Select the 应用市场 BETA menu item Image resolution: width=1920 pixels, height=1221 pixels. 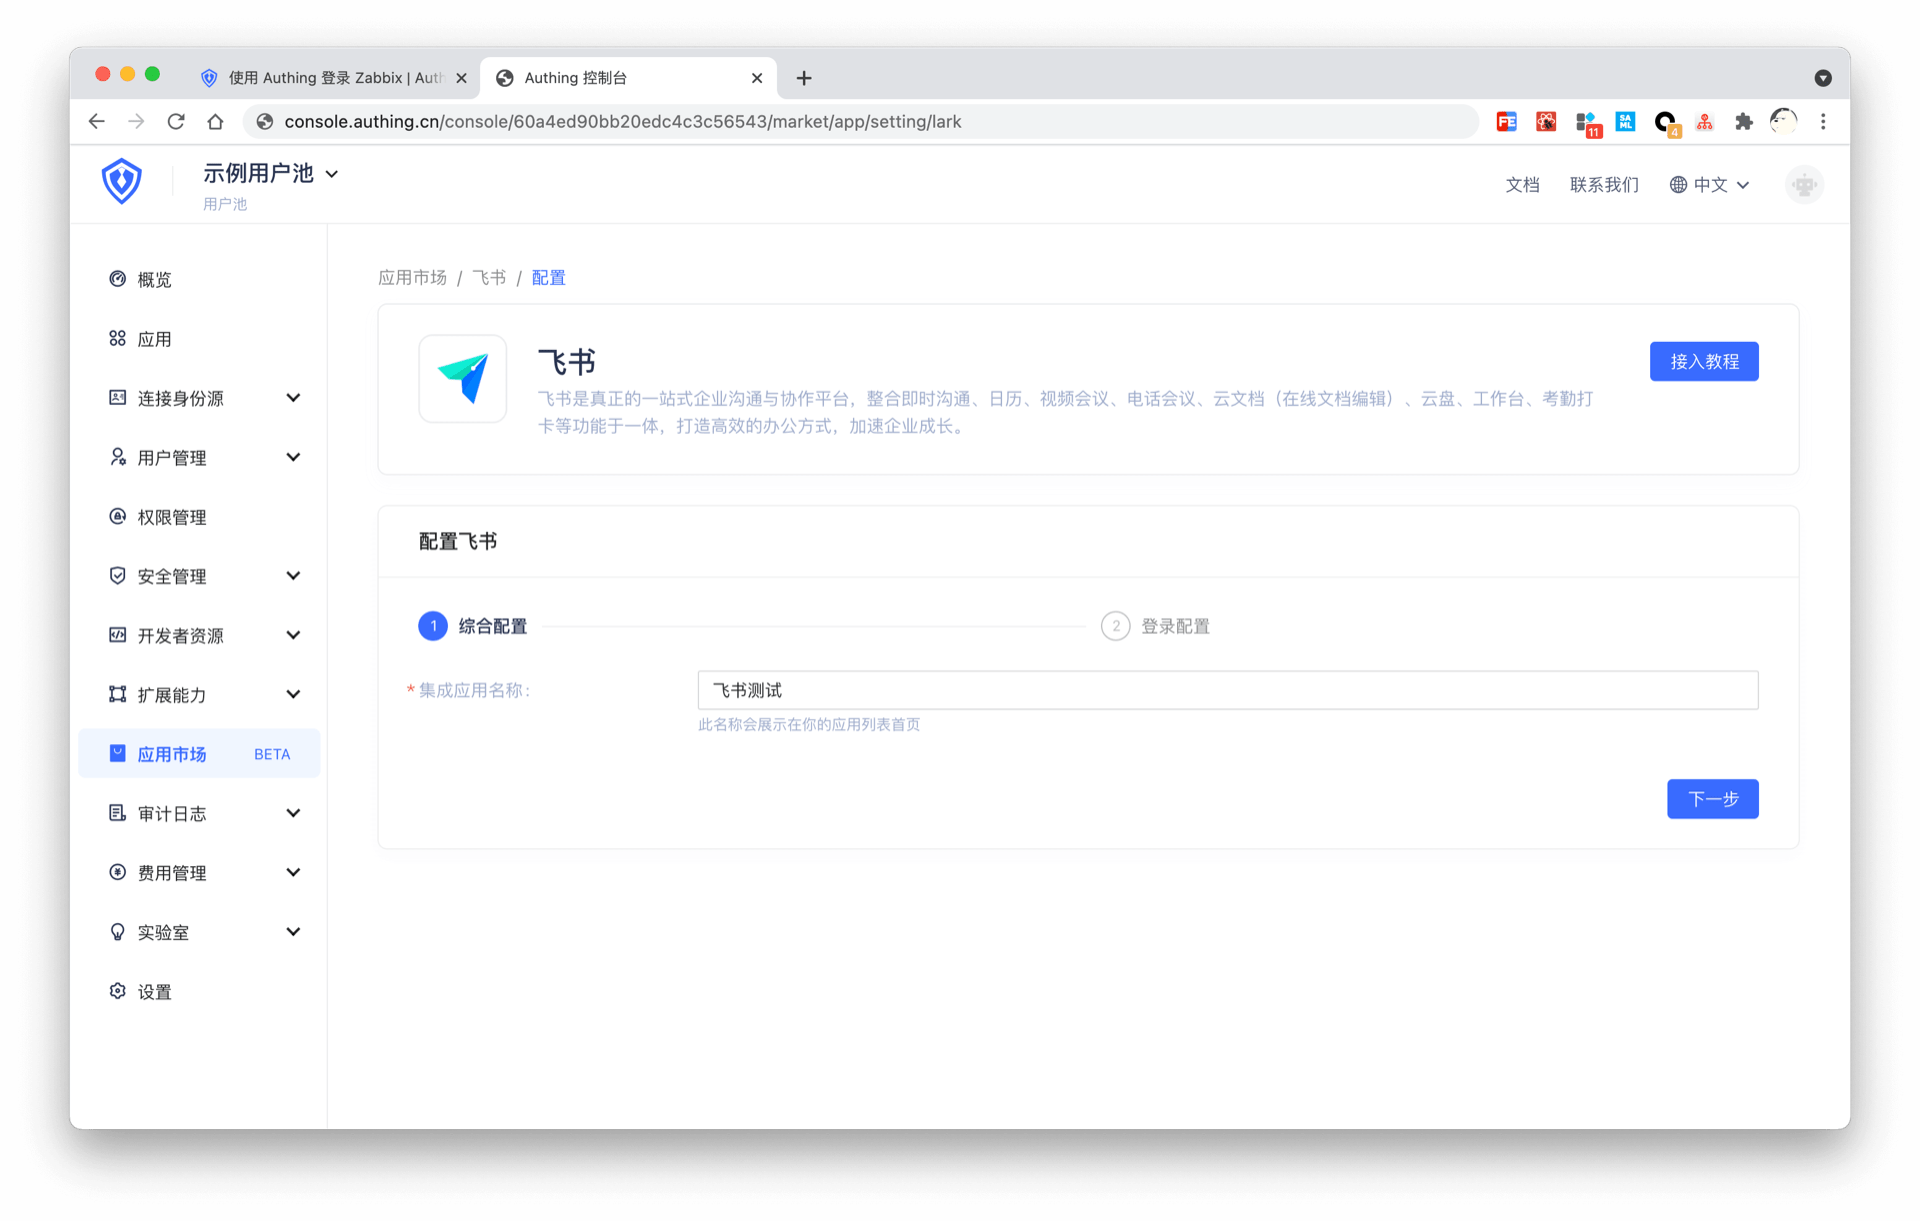[x=199, y=754]
